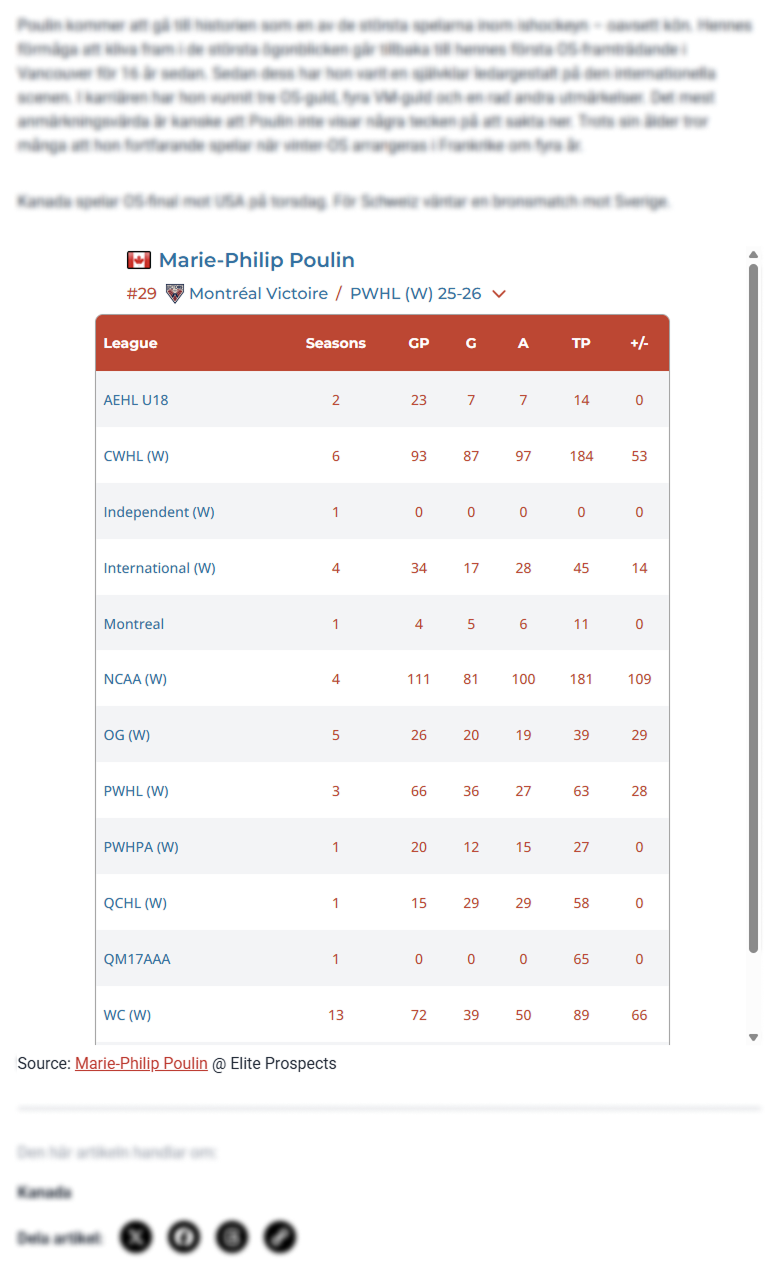The width and height of the screenshot is (777, 1282).
Task: Click the TP column header
Action: [581, 343]
